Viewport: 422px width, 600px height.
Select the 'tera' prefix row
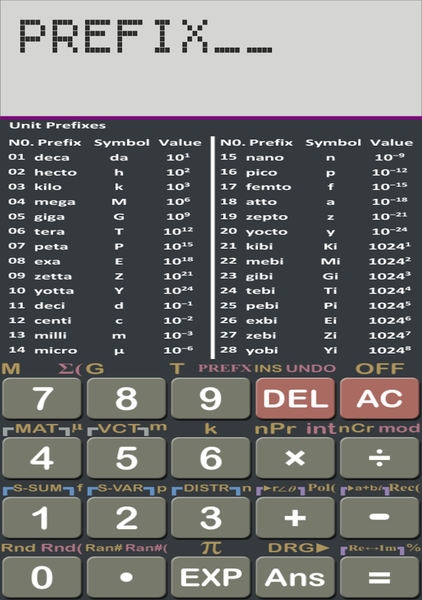100,232
